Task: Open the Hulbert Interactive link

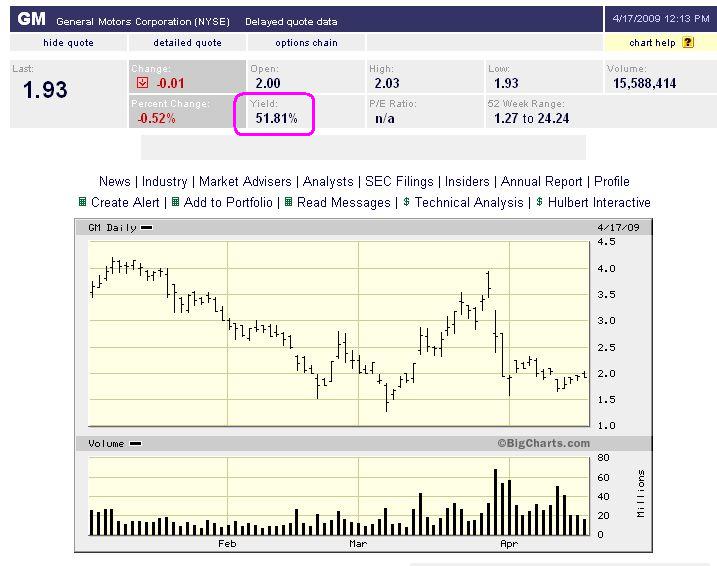Action: [599, 202]
